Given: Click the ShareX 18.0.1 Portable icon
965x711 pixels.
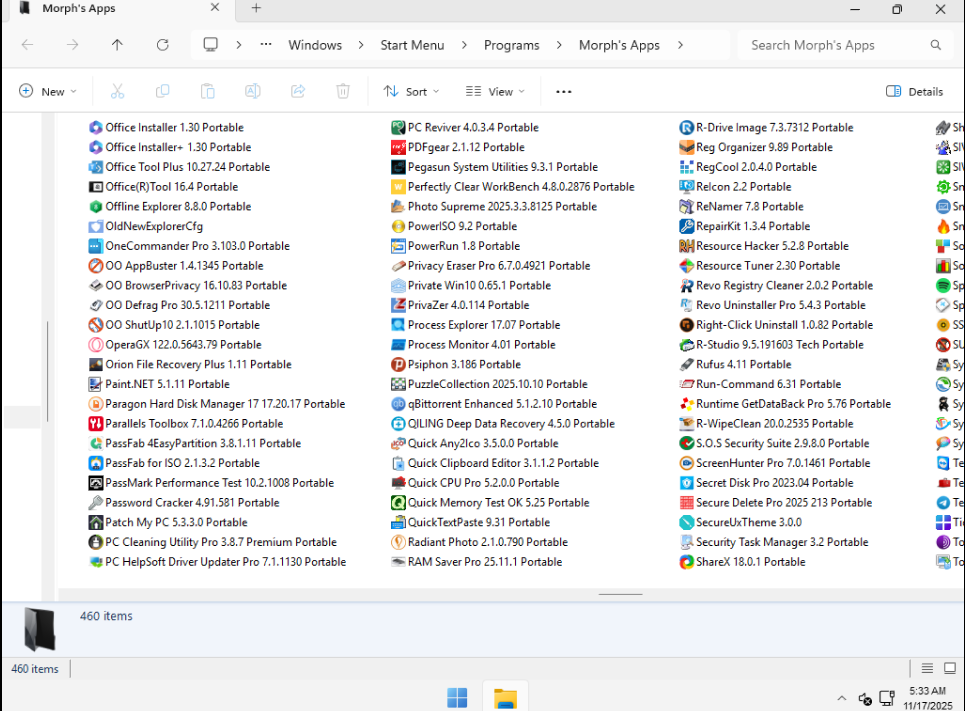Looking at the screenshot, I should pos(687,562).
